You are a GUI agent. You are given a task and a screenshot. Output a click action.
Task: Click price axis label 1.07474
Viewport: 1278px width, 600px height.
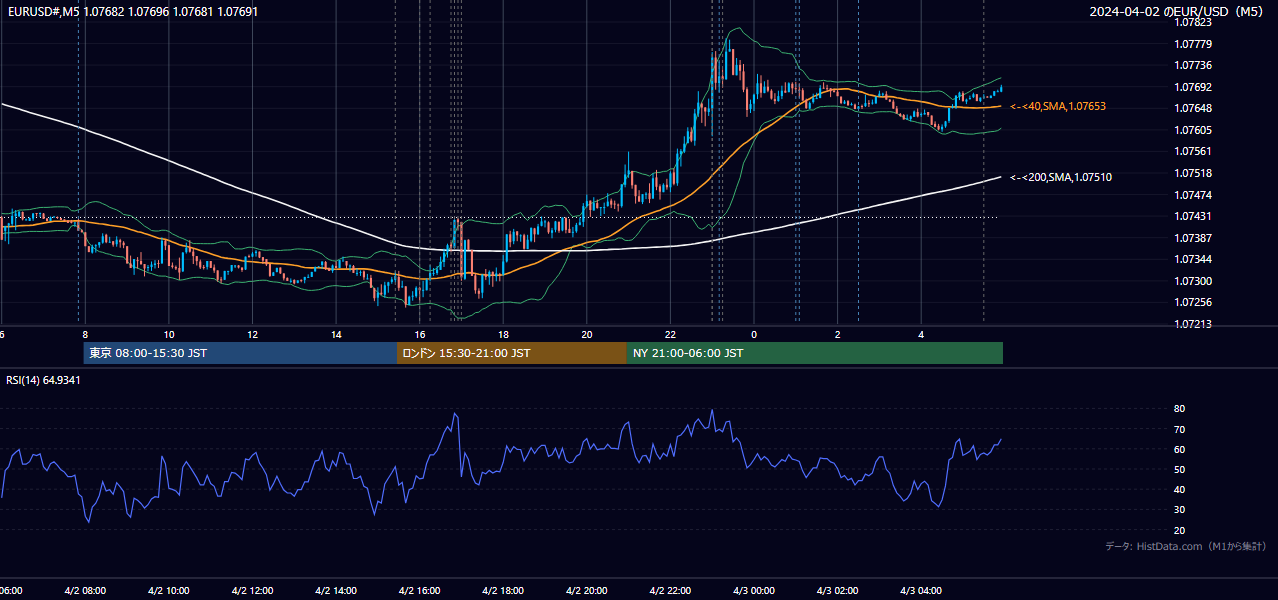pyautogui.click(x=1193, y=195)
